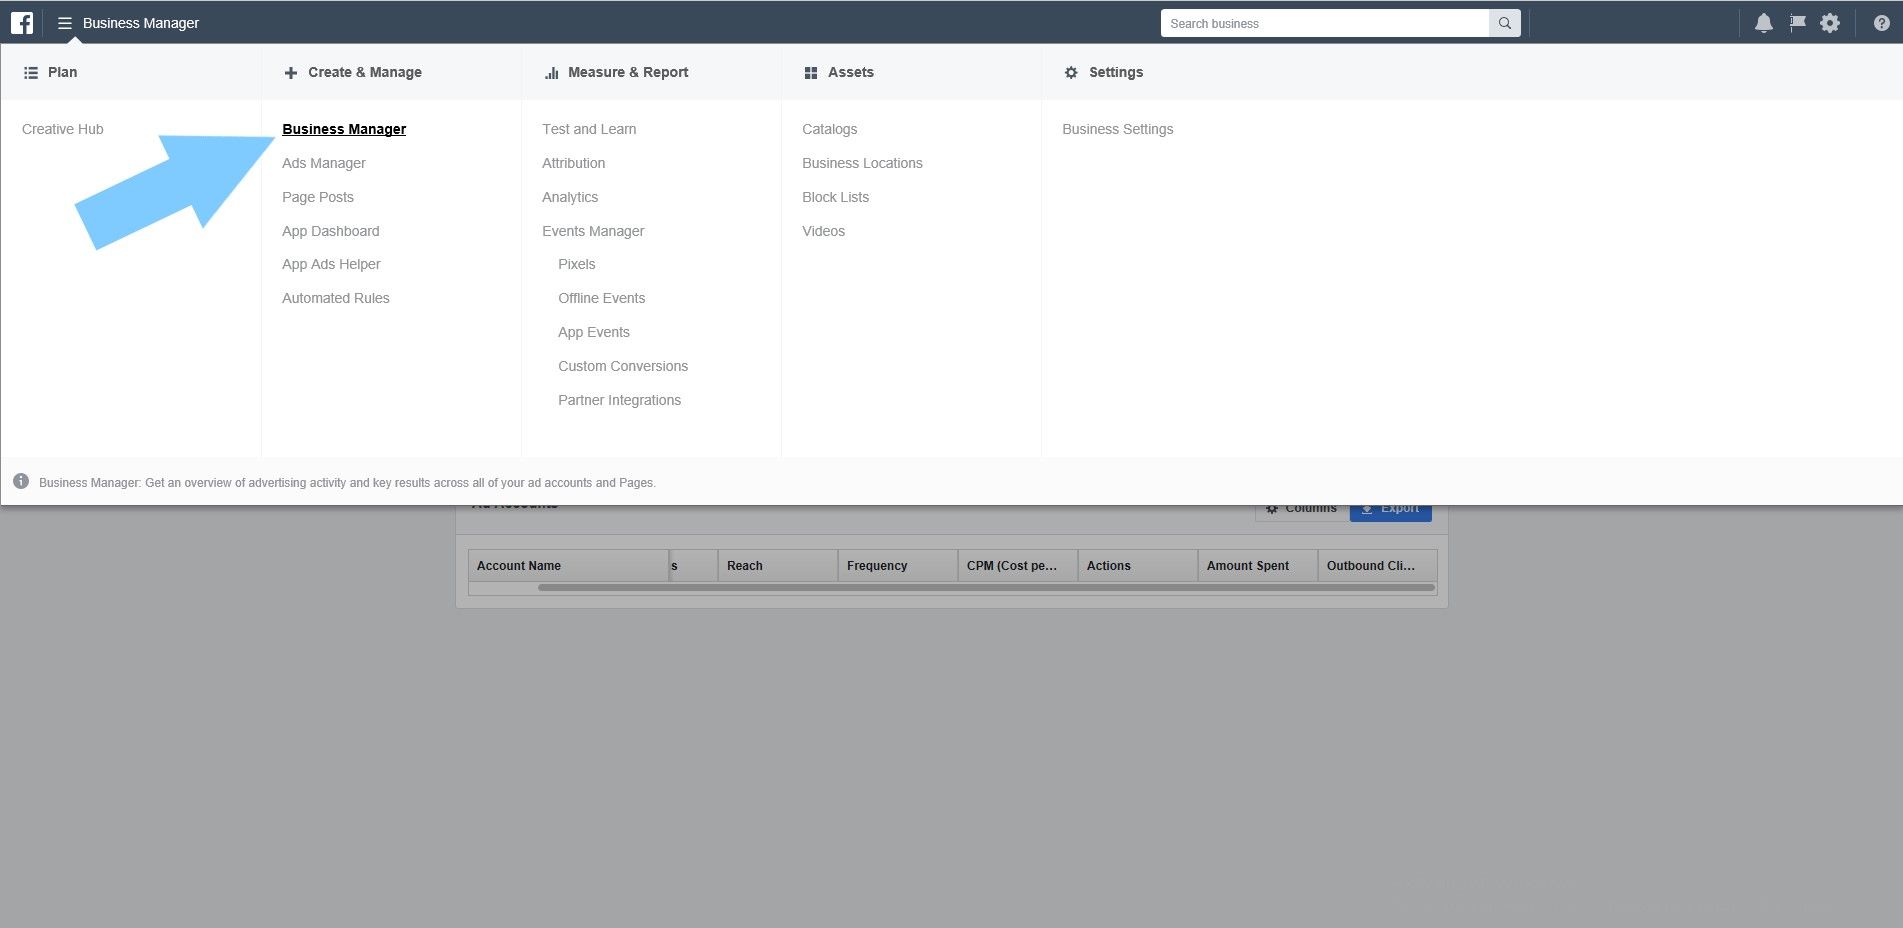Viewport: 1903px width, 928px height.
Task: Sort by Amount Spent column header
Action: click(1258, 565)
